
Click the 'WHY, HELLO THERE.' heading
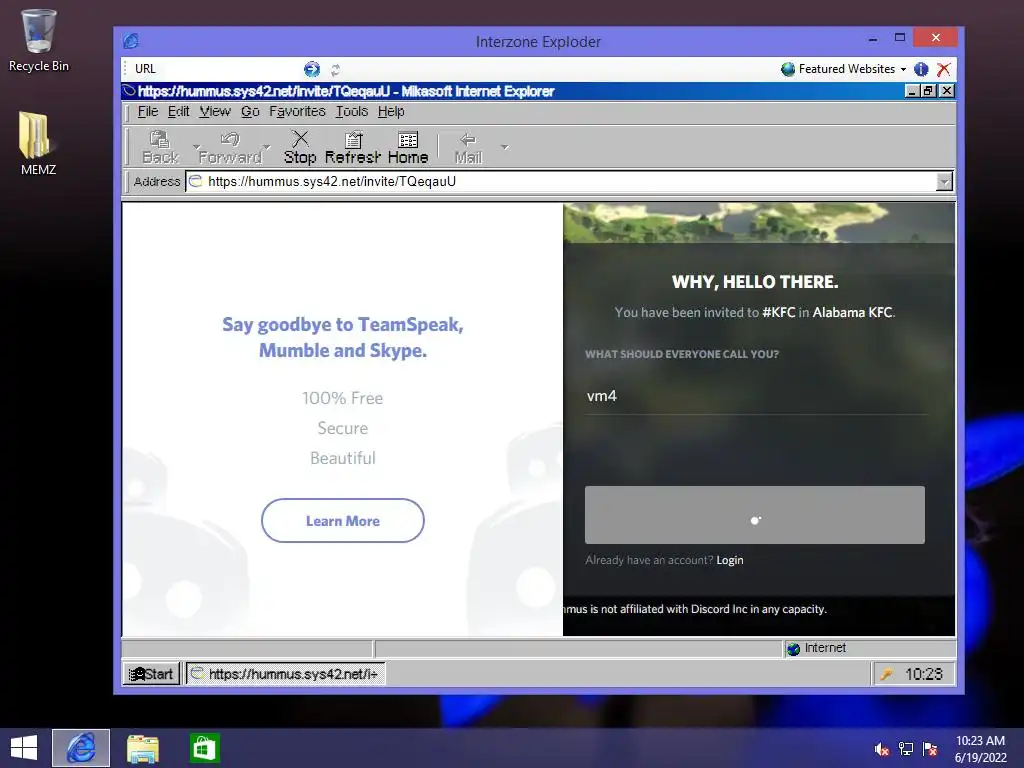point(755,282)
